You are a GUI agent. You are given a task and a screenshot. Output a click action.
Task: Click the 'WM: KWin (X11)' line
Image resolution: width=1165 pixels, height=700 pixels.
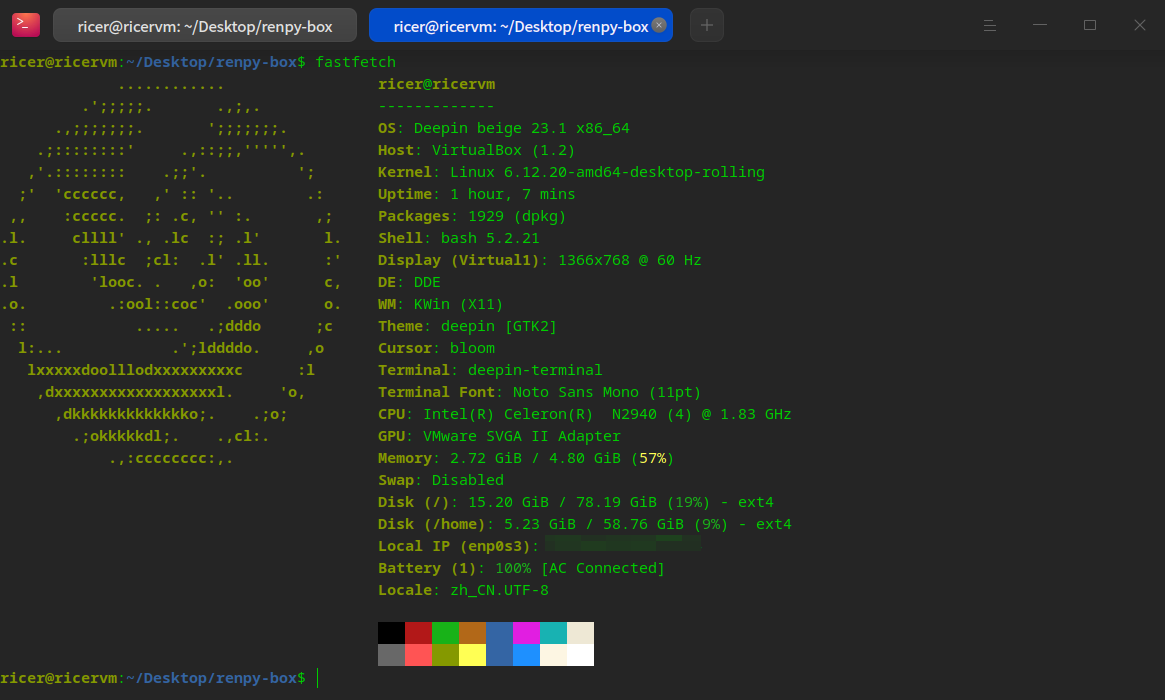pos(441,304)
